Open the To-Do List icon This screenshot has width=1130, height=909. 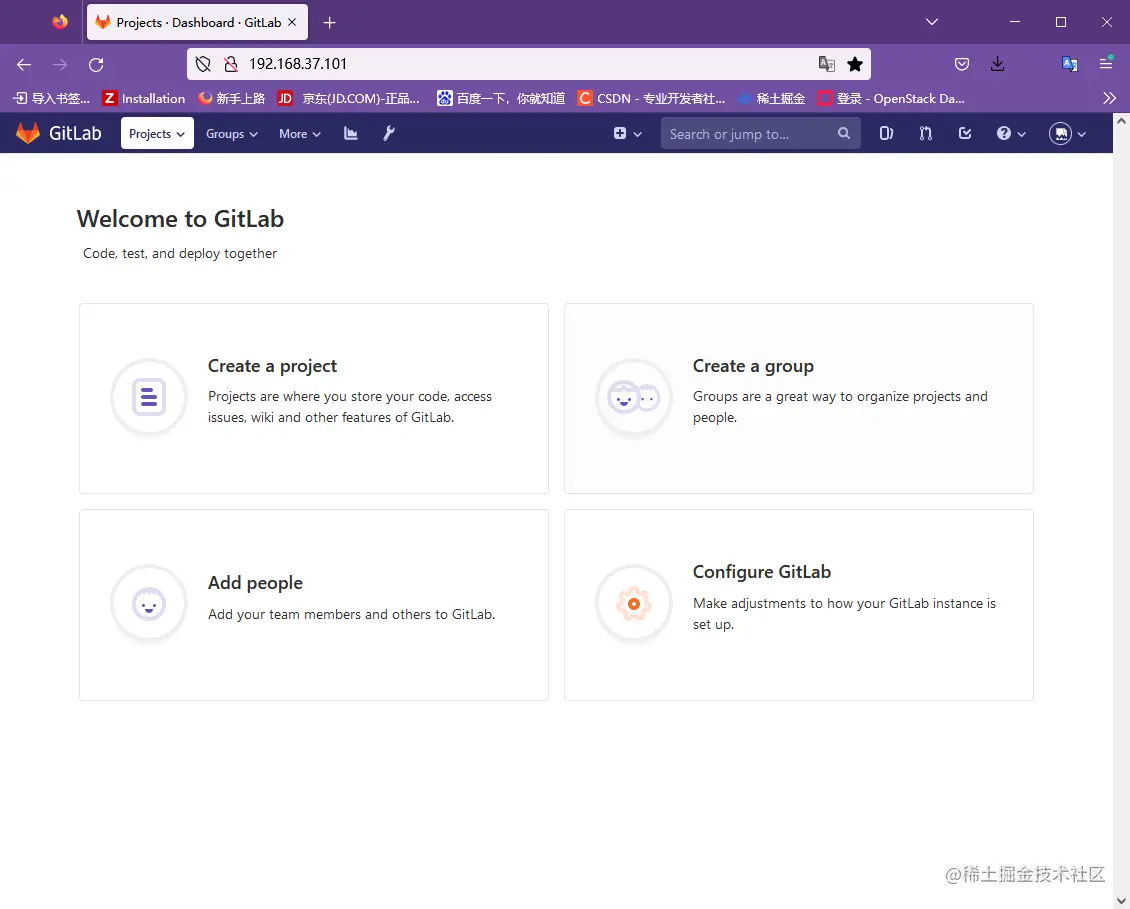[x=965, y=133]
